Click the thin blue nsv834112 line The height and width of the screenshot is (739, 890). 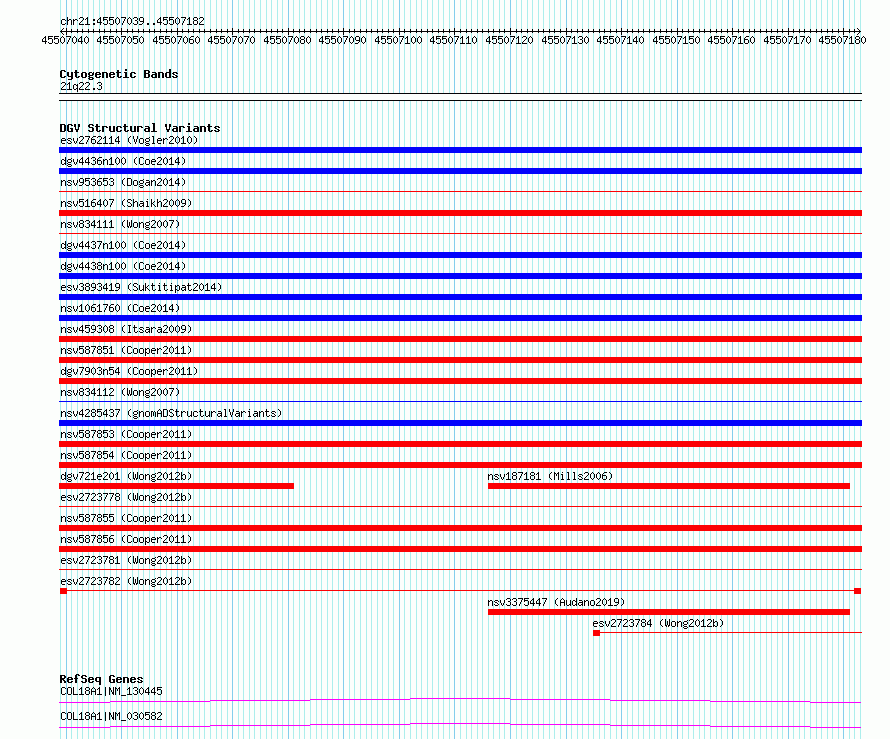click(460, 402)
